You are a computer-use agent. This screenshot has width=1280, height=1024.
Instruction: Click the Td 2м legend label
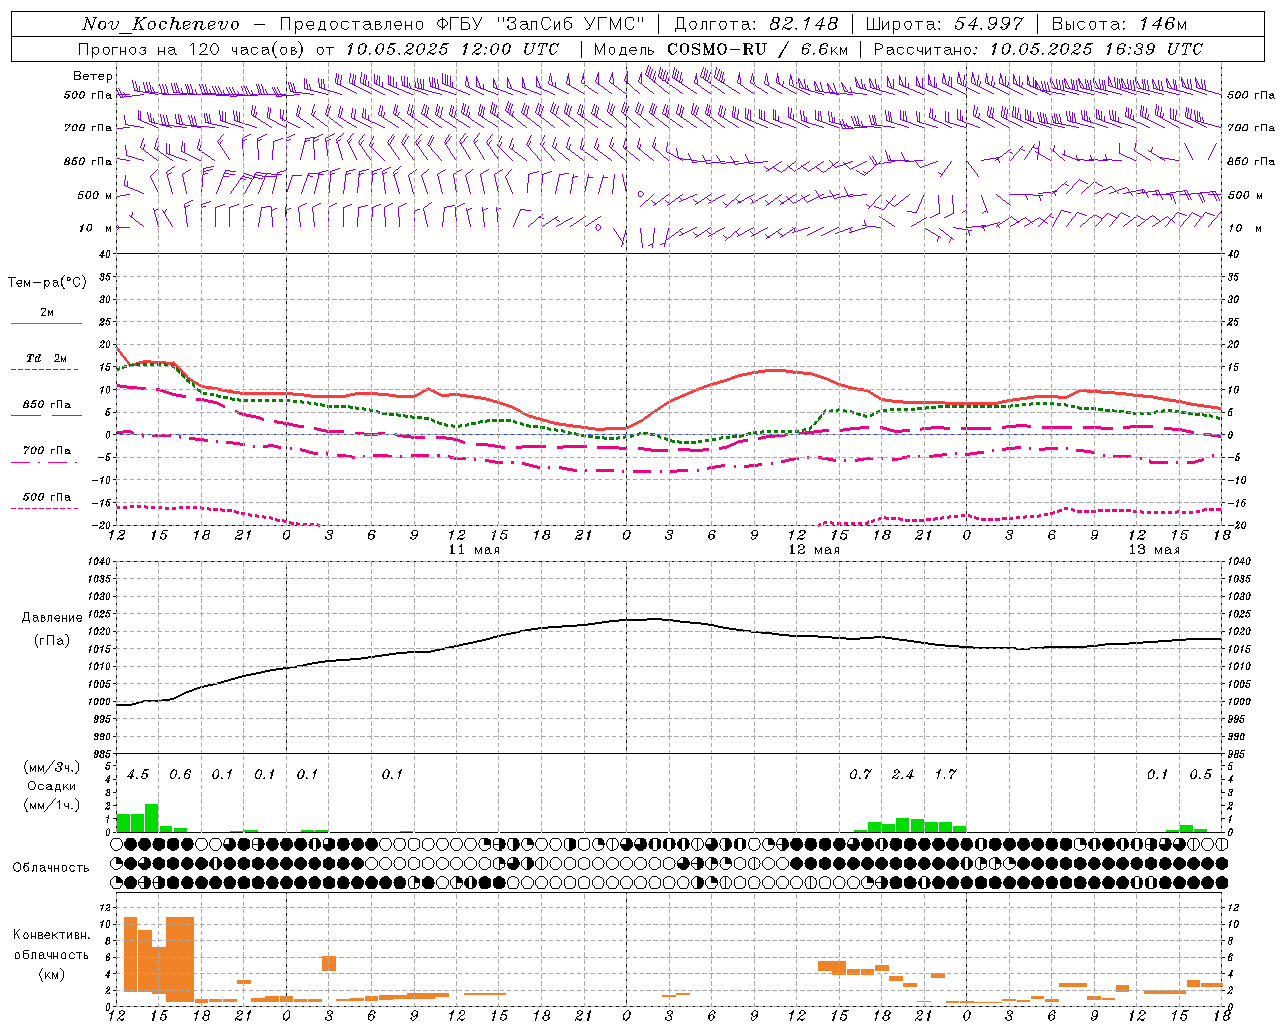tap(46, 358)
